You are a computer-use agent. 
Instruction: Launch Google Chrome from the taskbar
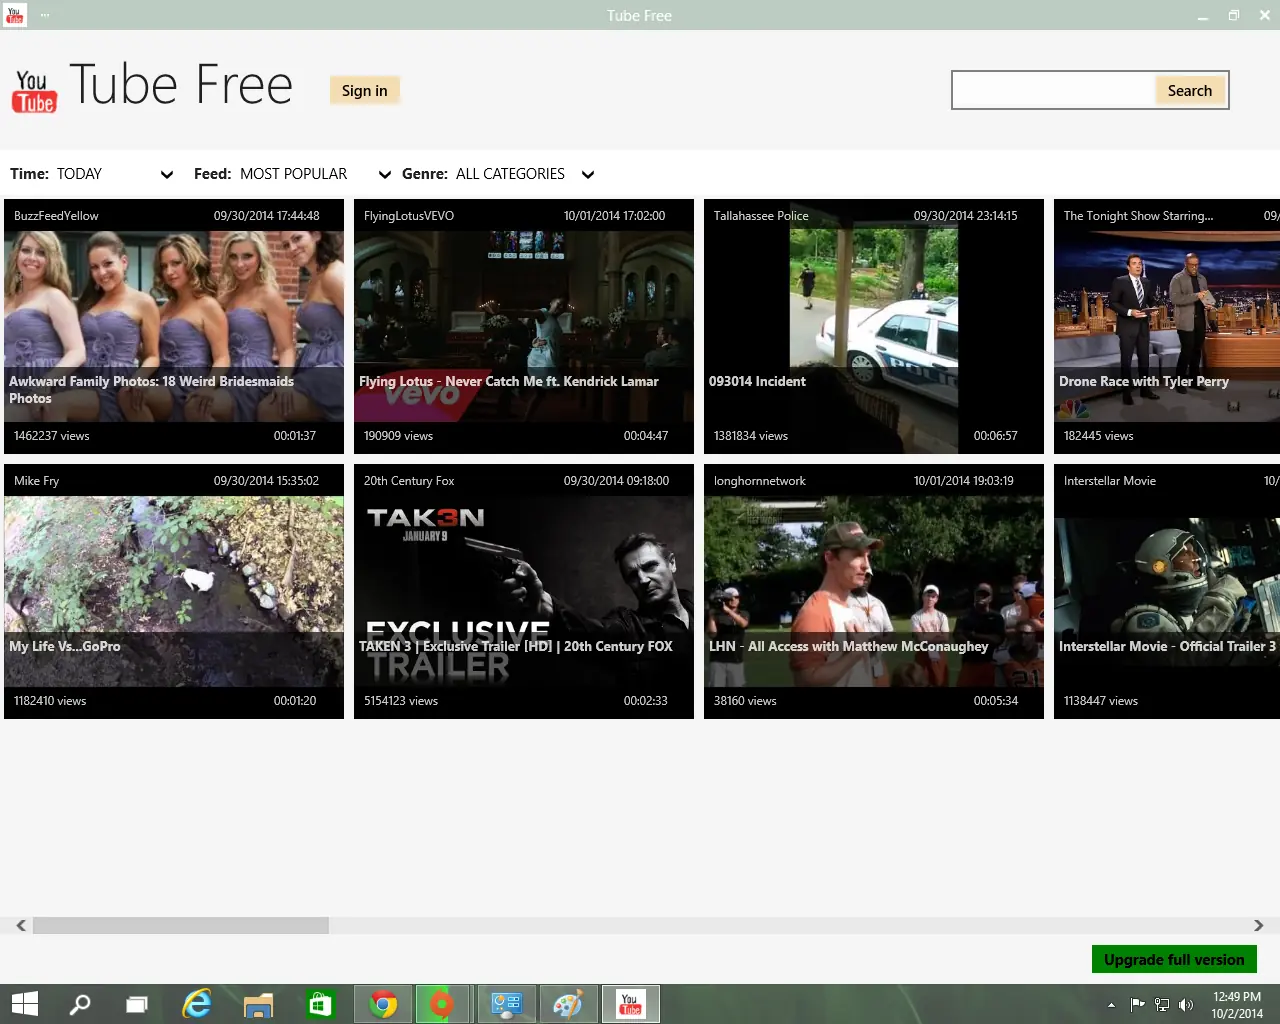[383, 1004]
